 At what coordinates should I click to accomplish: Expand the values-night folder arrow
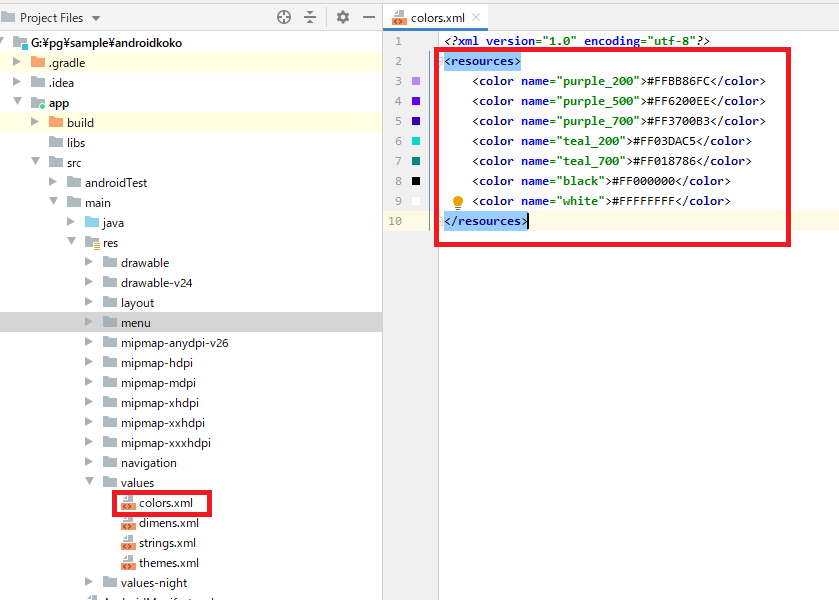point(89,582)
